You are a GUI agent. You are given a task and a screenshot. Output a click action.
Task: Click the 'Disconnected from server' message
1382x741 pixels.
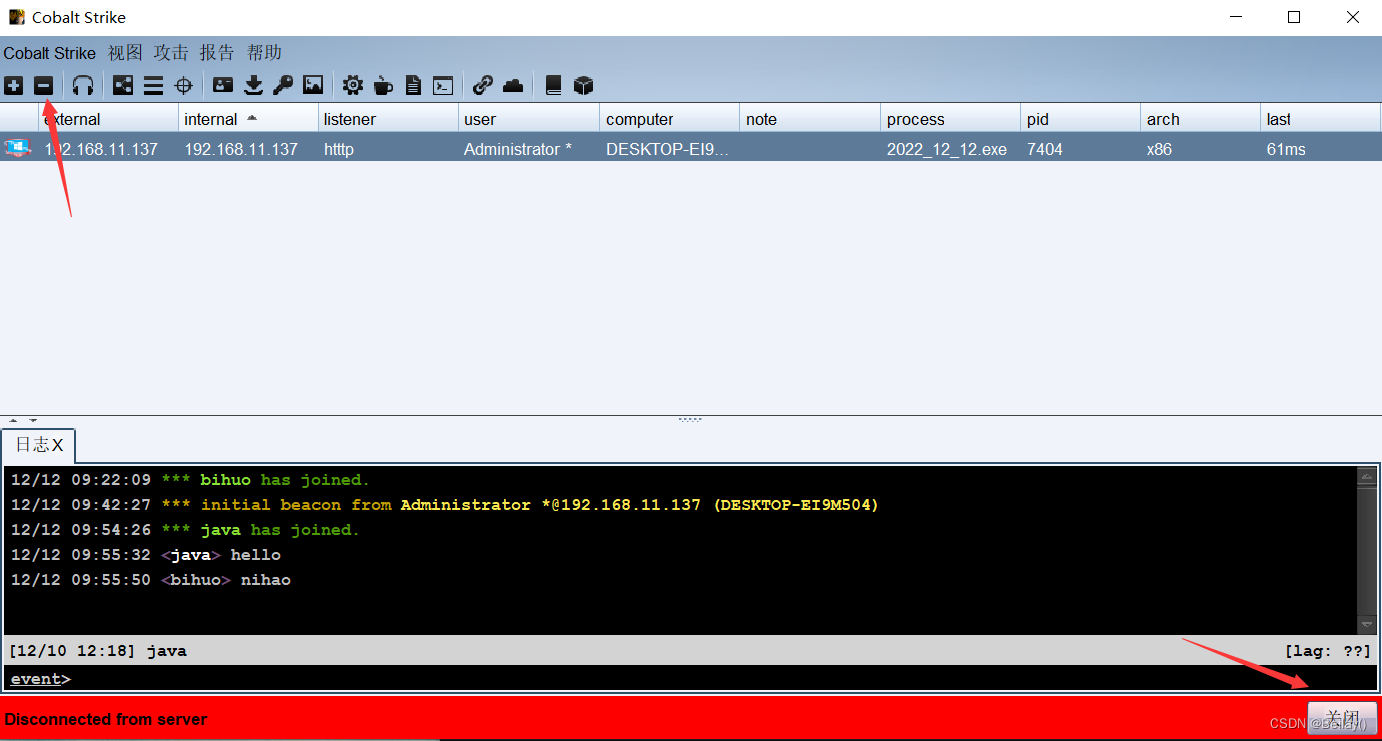(x=106, y=719)
